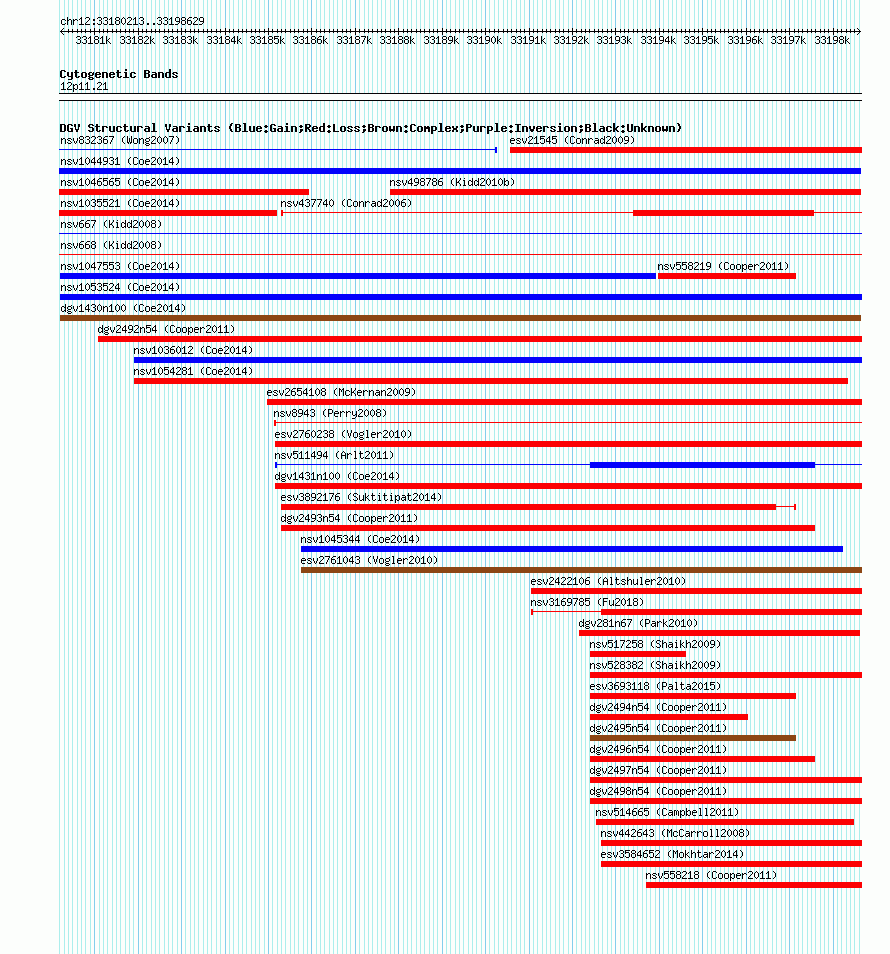Open nsv558219 (Cooper2011) label
The image size is (890, 954).
[x=723, y=266]
